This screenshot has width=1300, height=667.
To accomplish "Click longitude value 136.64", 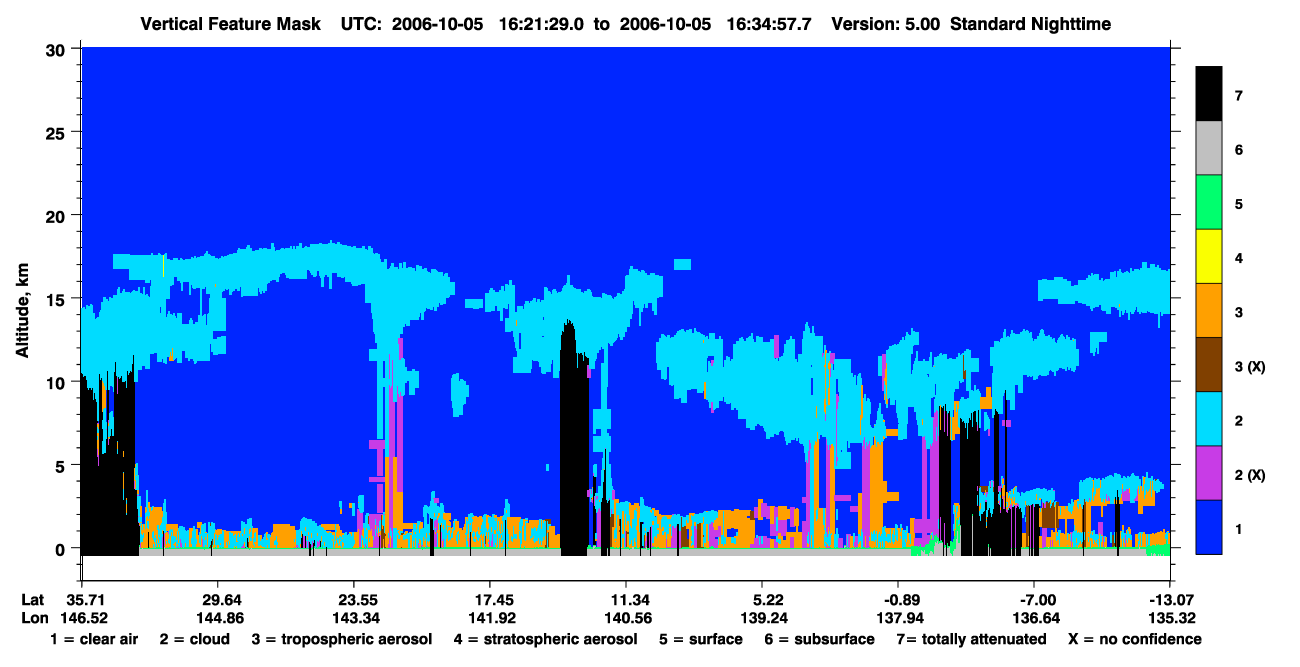I will coord(1035,618).
